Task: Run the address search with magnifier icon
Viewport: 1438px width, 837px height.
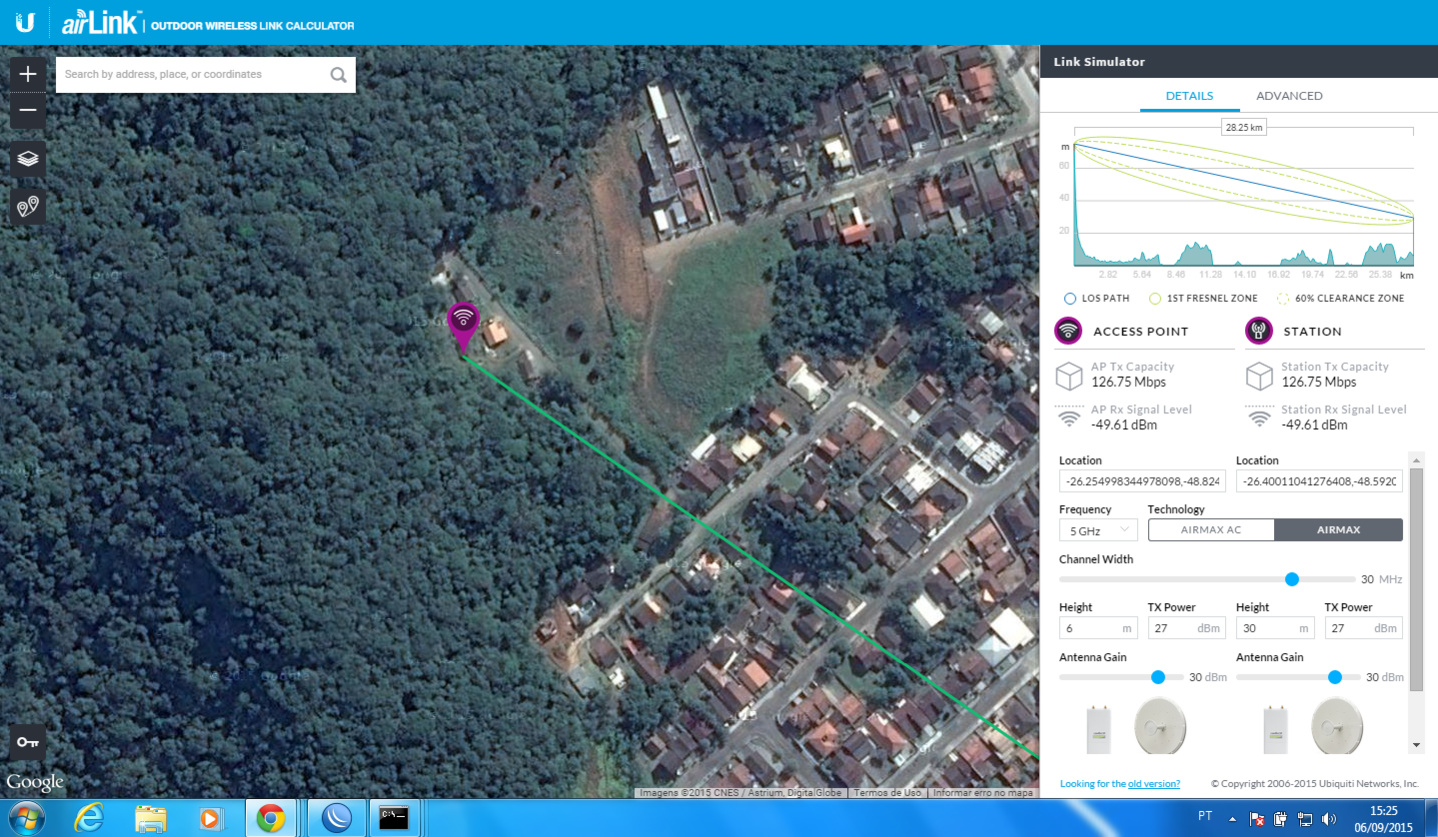Action: click(338, 74)
